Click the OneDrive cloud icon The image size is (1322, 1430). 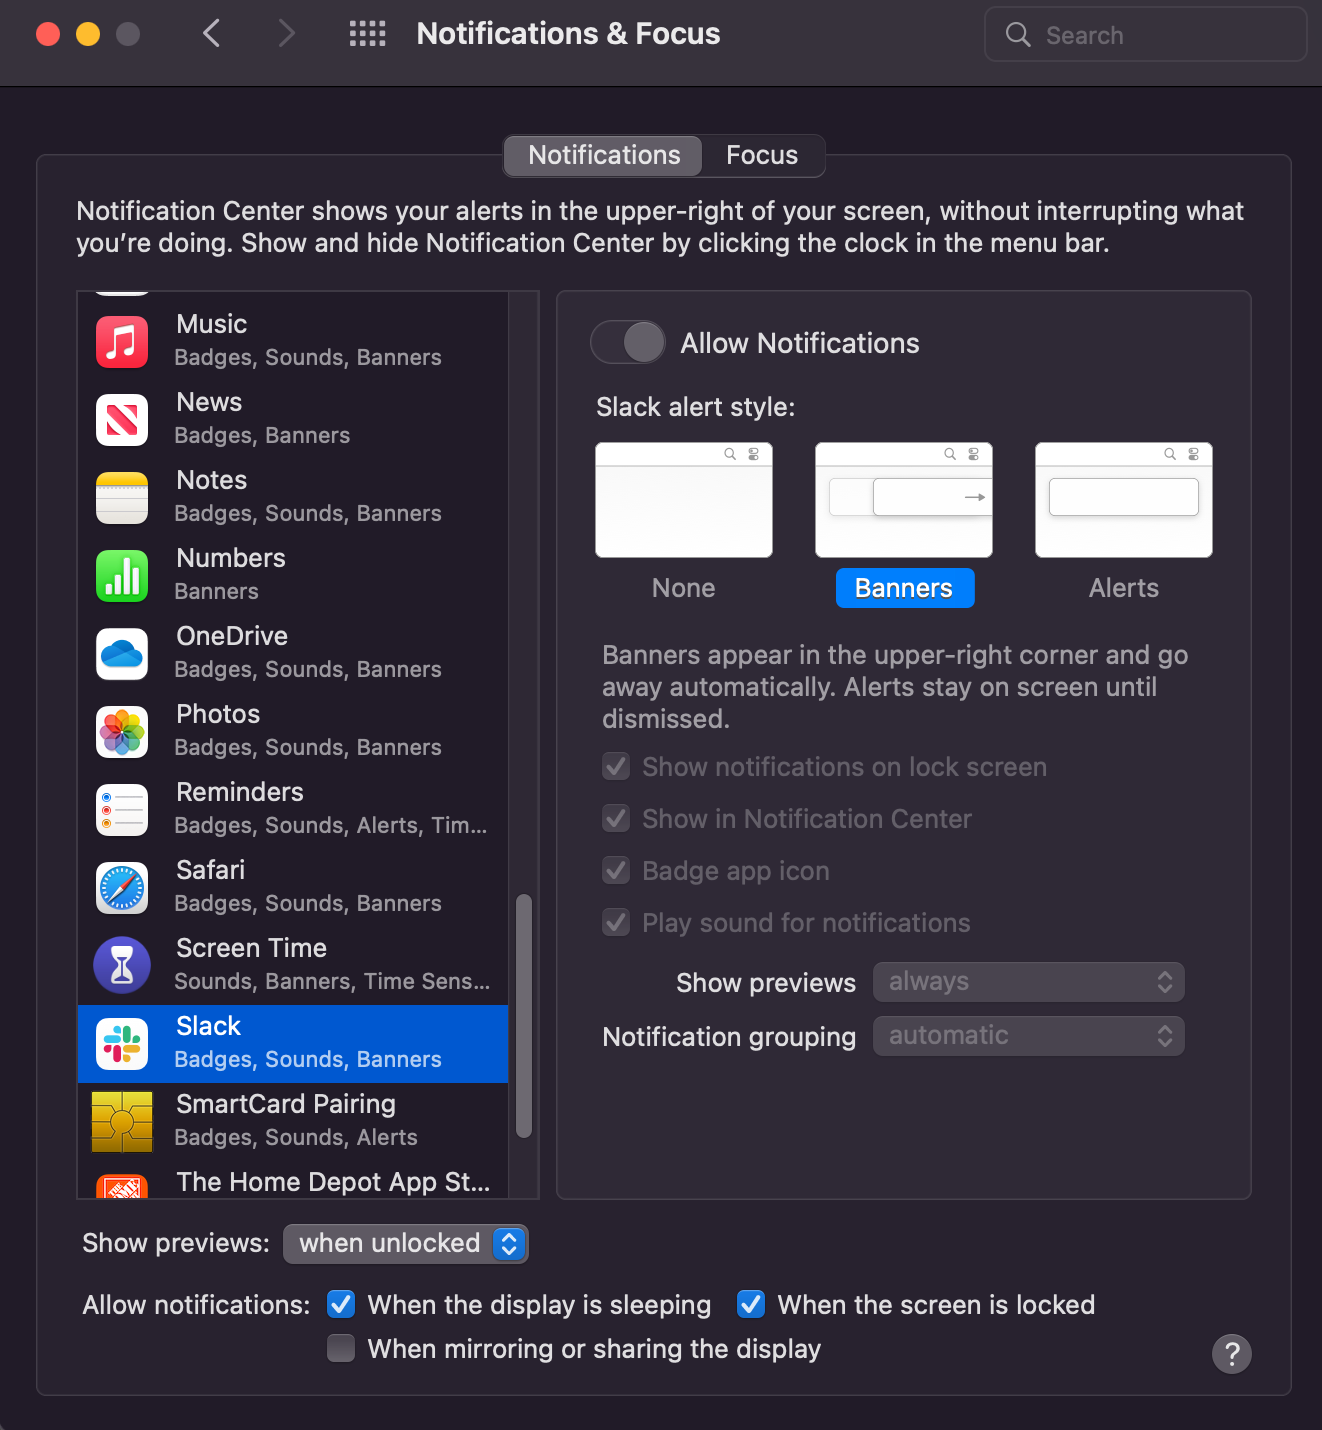122,653
